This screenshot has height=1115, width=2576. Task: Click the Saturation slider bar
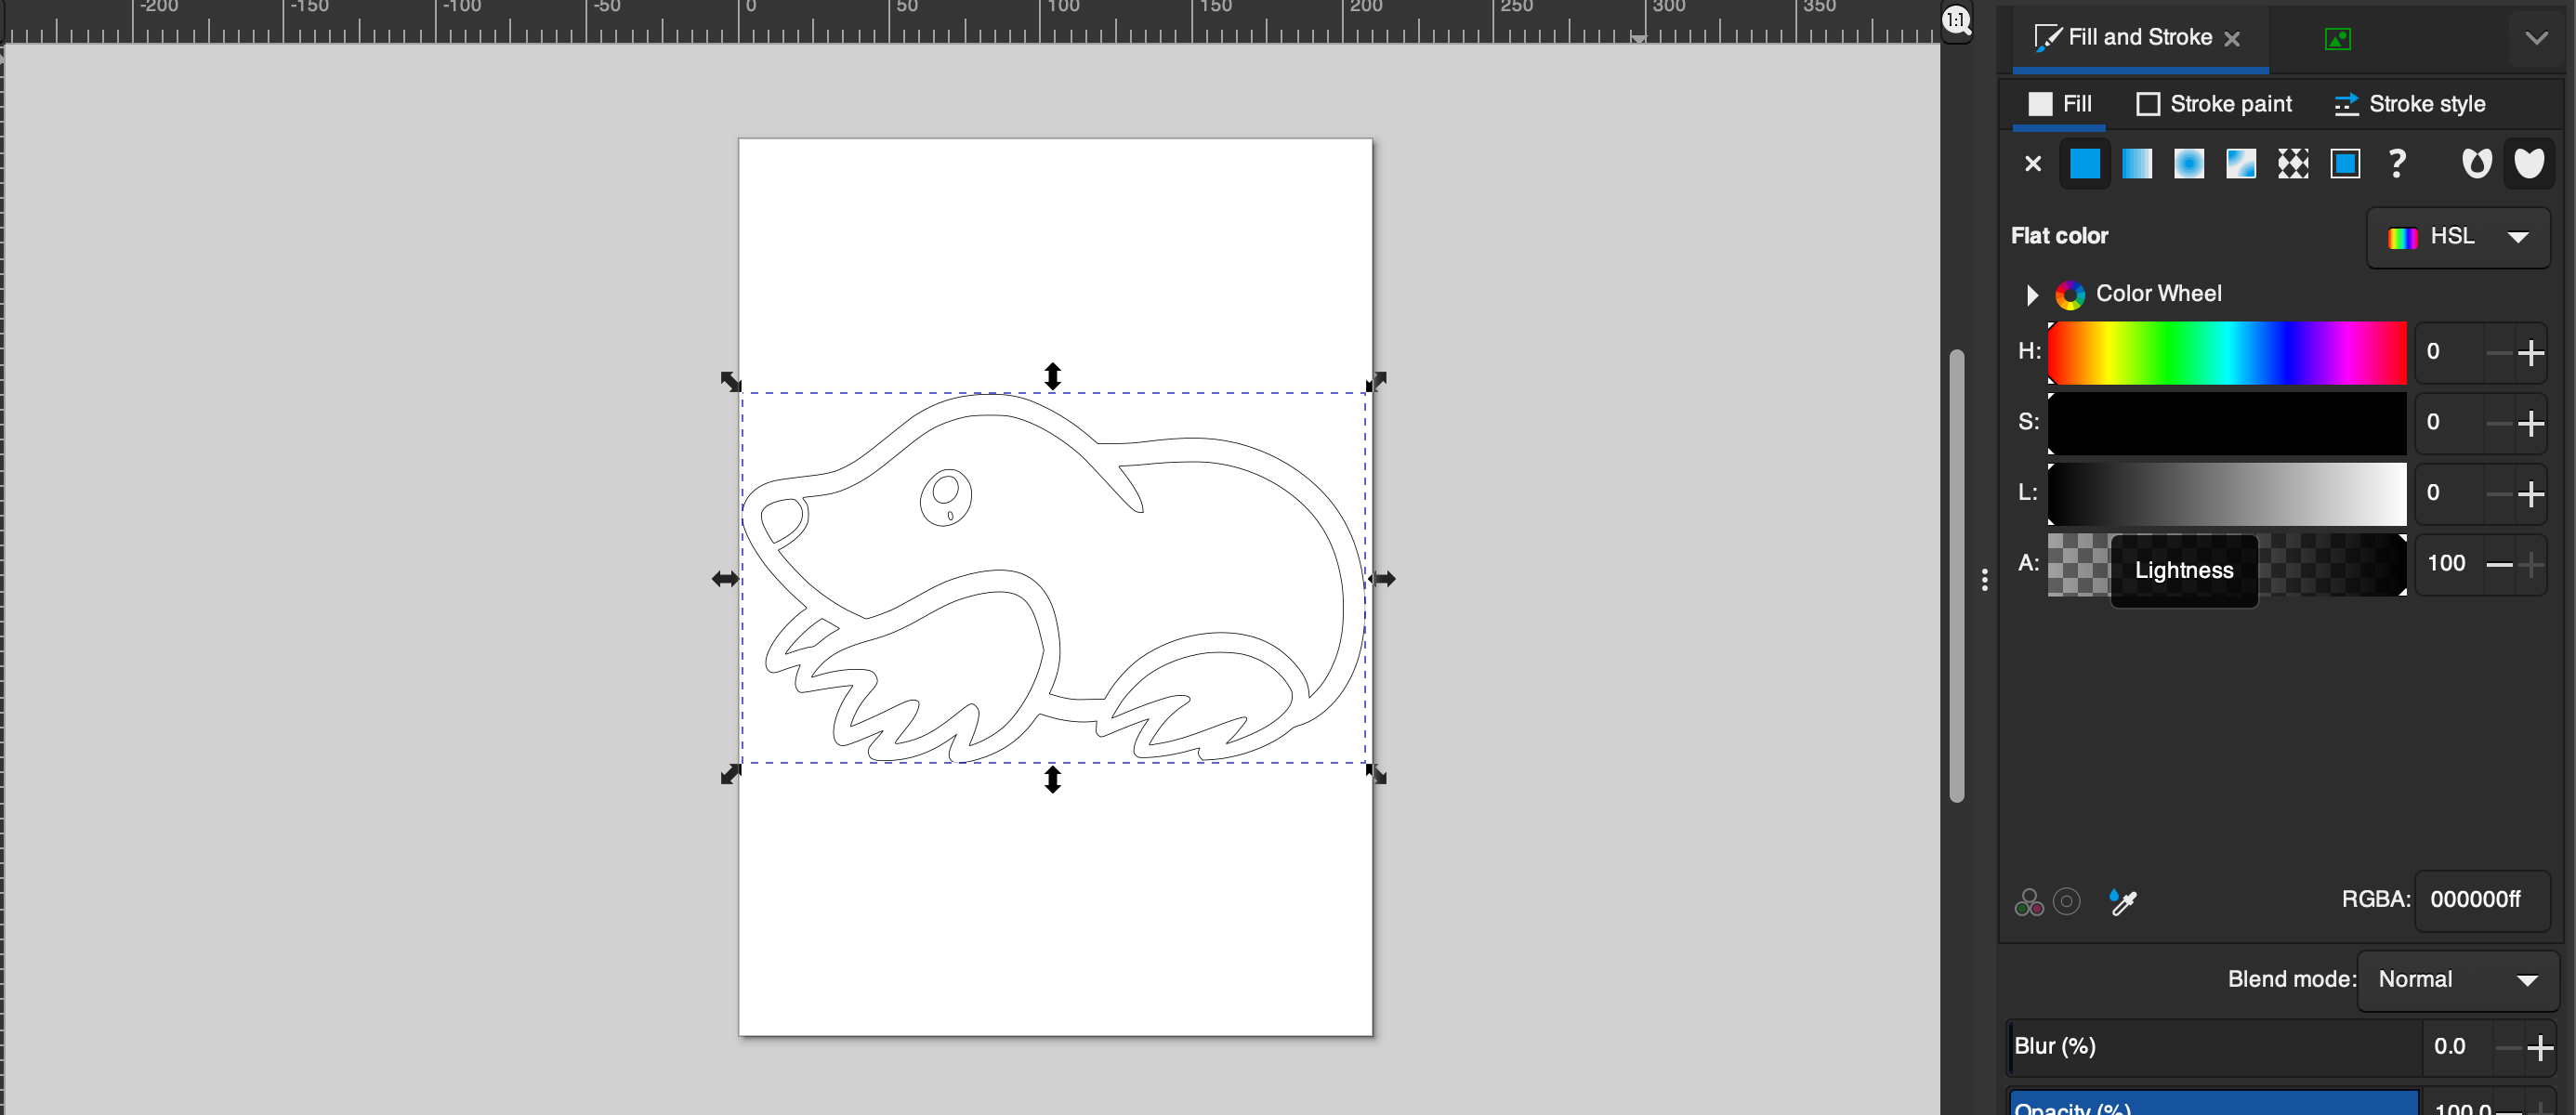tap(2227, 423)
